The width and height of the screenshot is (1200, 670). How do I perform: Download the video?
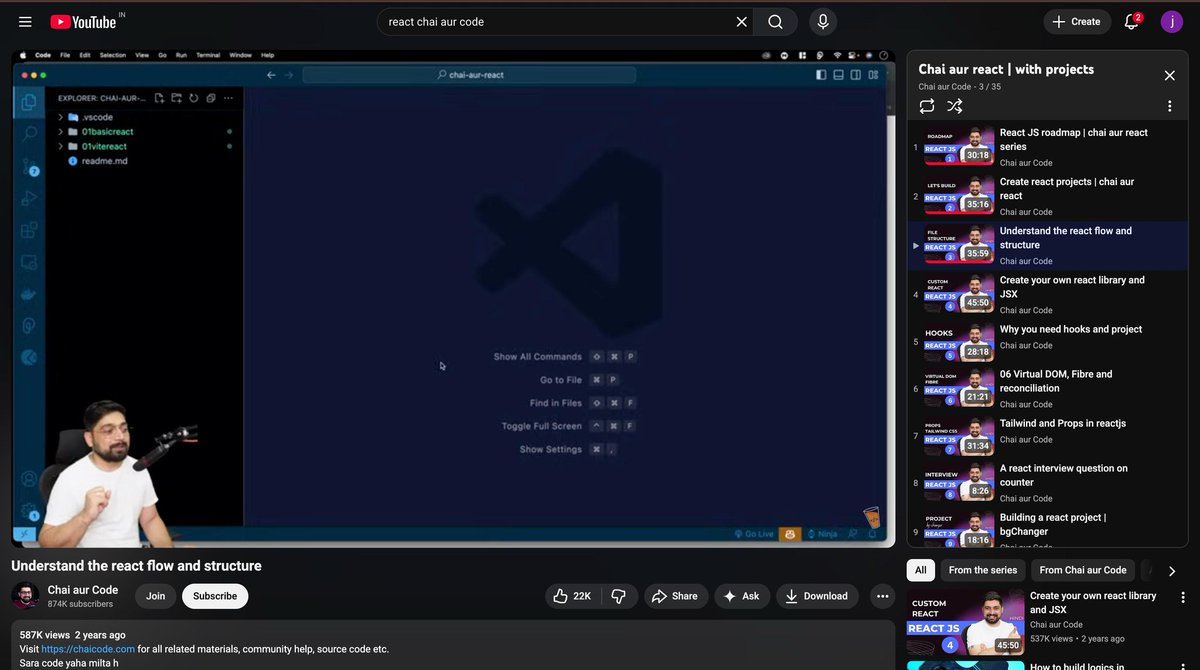tap(816, 596)
